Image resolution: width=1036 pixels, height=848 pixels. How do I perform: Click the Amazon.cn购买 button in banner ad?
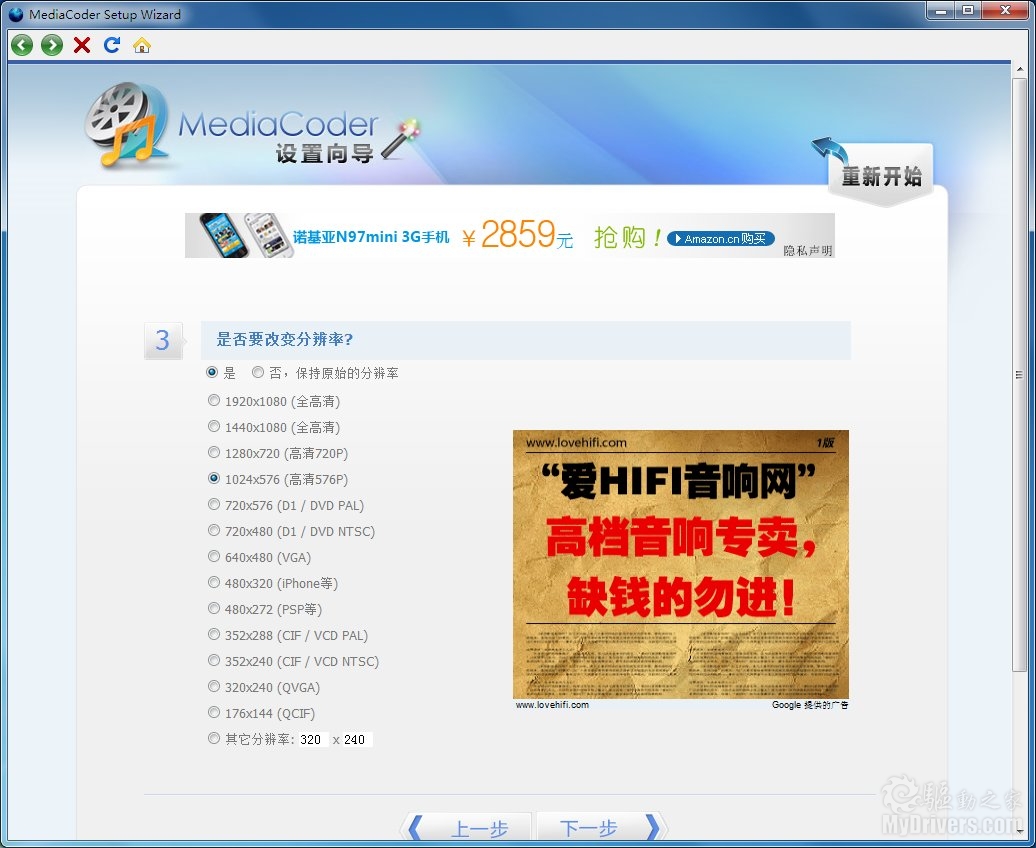[x=721, y=239]
